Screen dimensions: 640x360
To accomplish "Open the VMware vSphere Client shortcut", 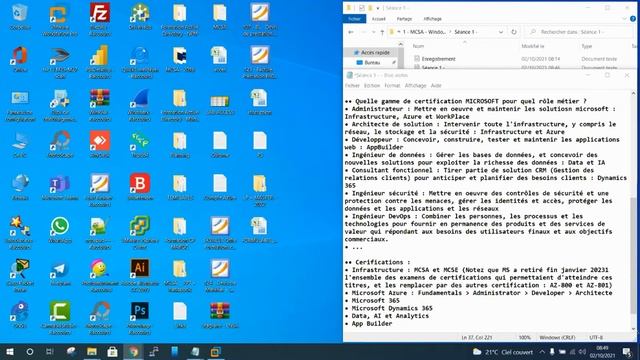I will (x=140, y=233).
